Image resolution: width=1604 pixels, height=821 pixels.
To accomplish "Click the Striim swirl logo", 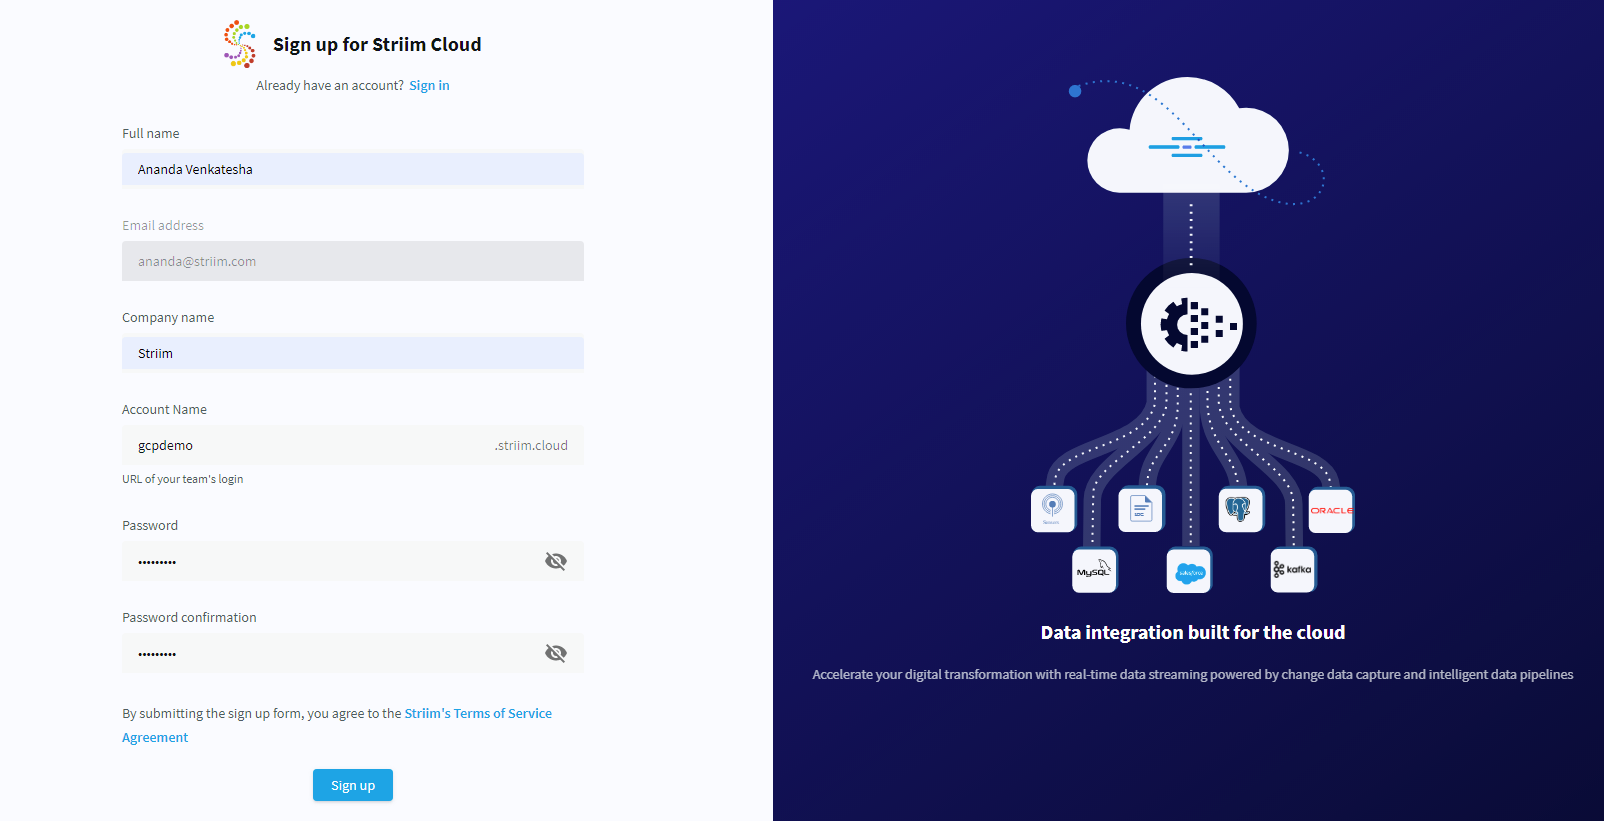I will [x=239, y=44].
